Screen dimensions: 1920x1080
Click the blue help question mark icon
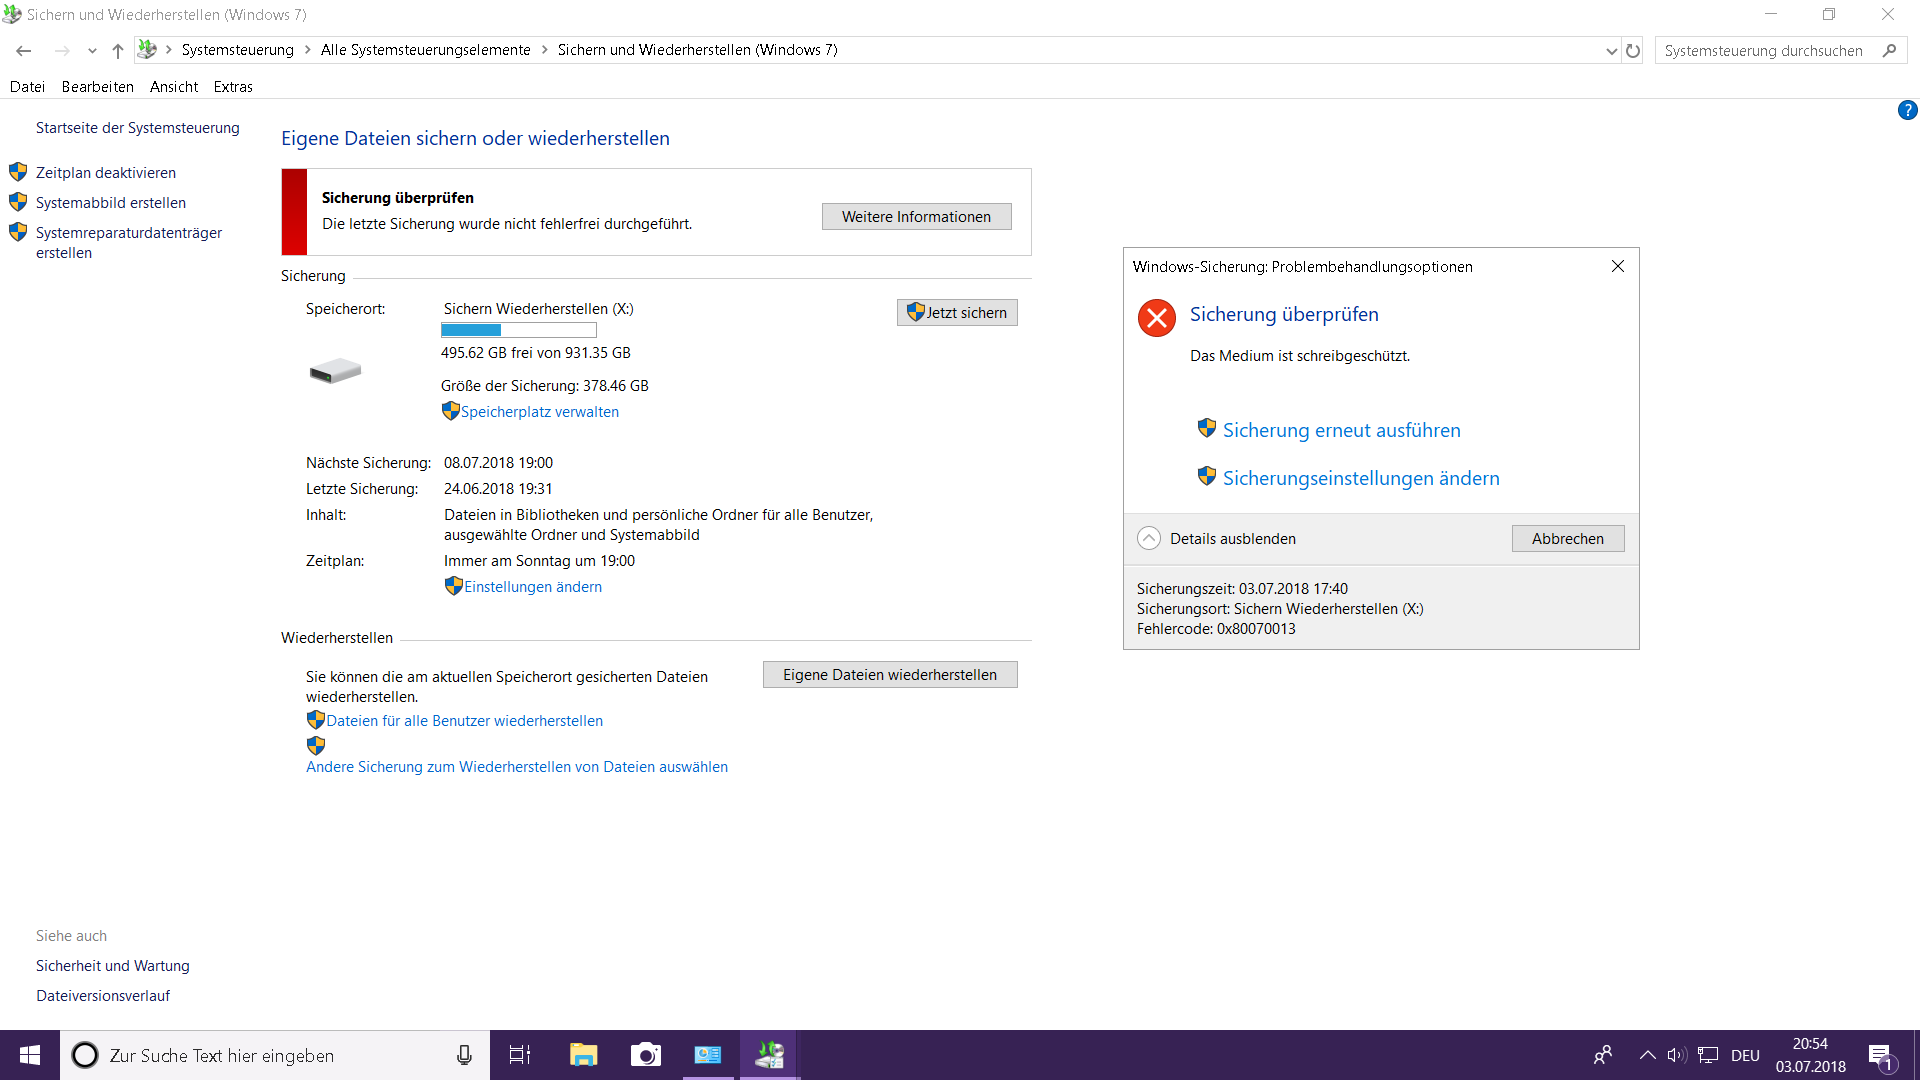coord(1907,110)
